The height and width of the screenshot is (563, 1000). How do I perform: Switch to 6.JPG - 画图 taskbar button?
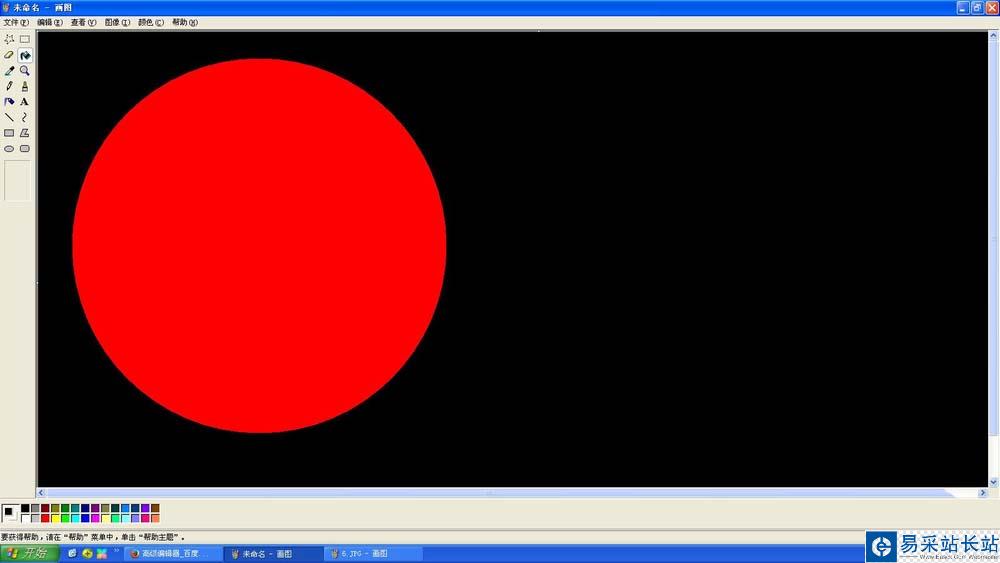coord(374,553)
